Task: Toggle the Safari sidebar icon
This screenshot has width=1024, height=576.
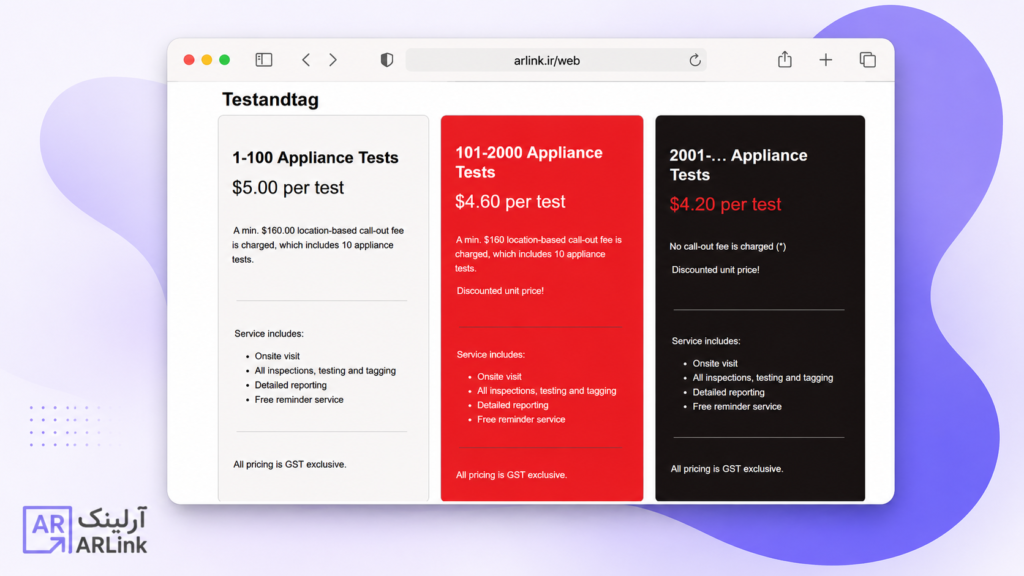Action: [264, 60]
